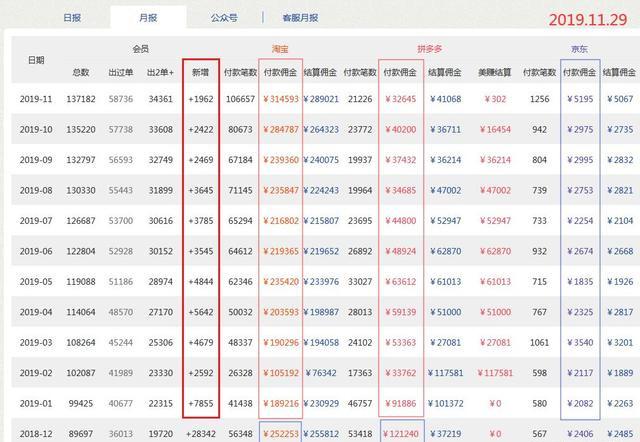Viewport: 640px width, 442px height.
Task: Click JD commission ¥3540
Action: 580,342
